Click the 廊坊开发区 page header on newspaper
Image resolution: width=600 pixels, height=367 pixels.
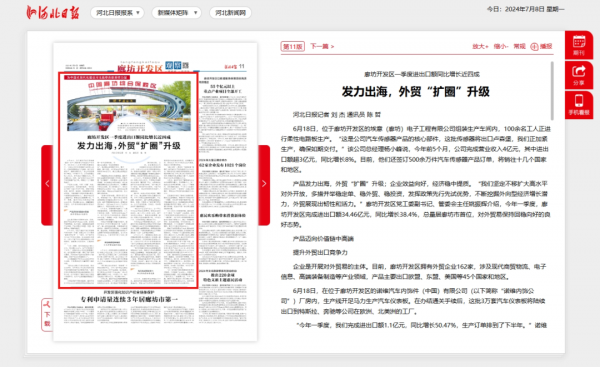[140, 68]
